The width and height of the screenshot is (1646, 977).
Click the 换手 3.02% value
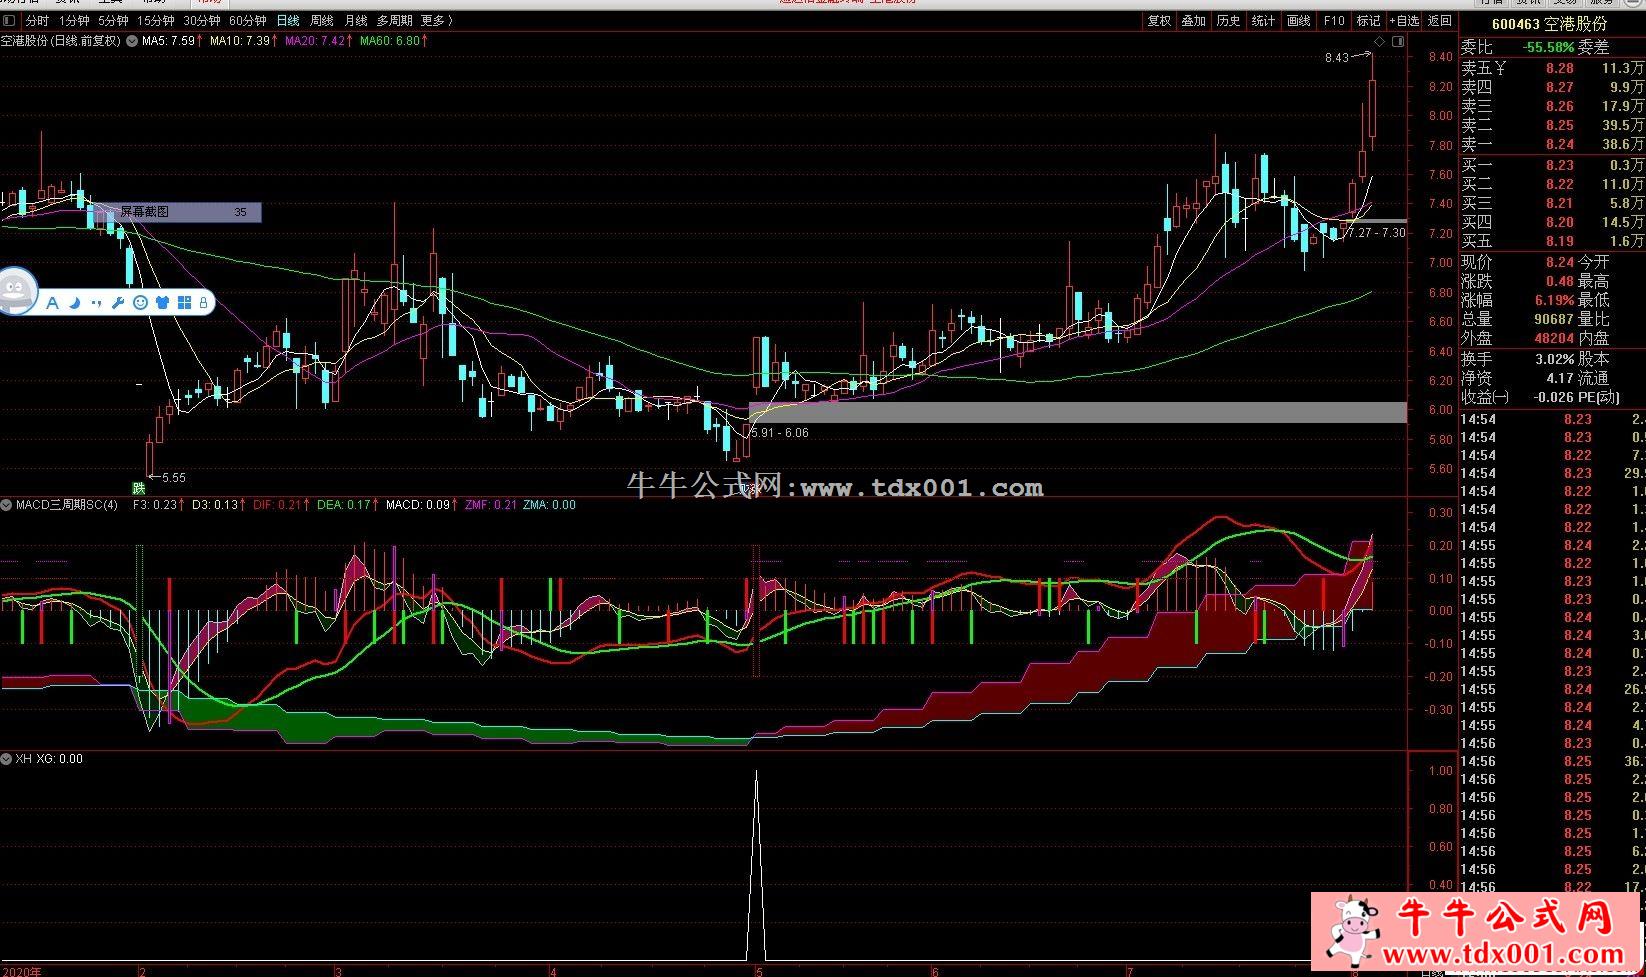[1554, 358]
